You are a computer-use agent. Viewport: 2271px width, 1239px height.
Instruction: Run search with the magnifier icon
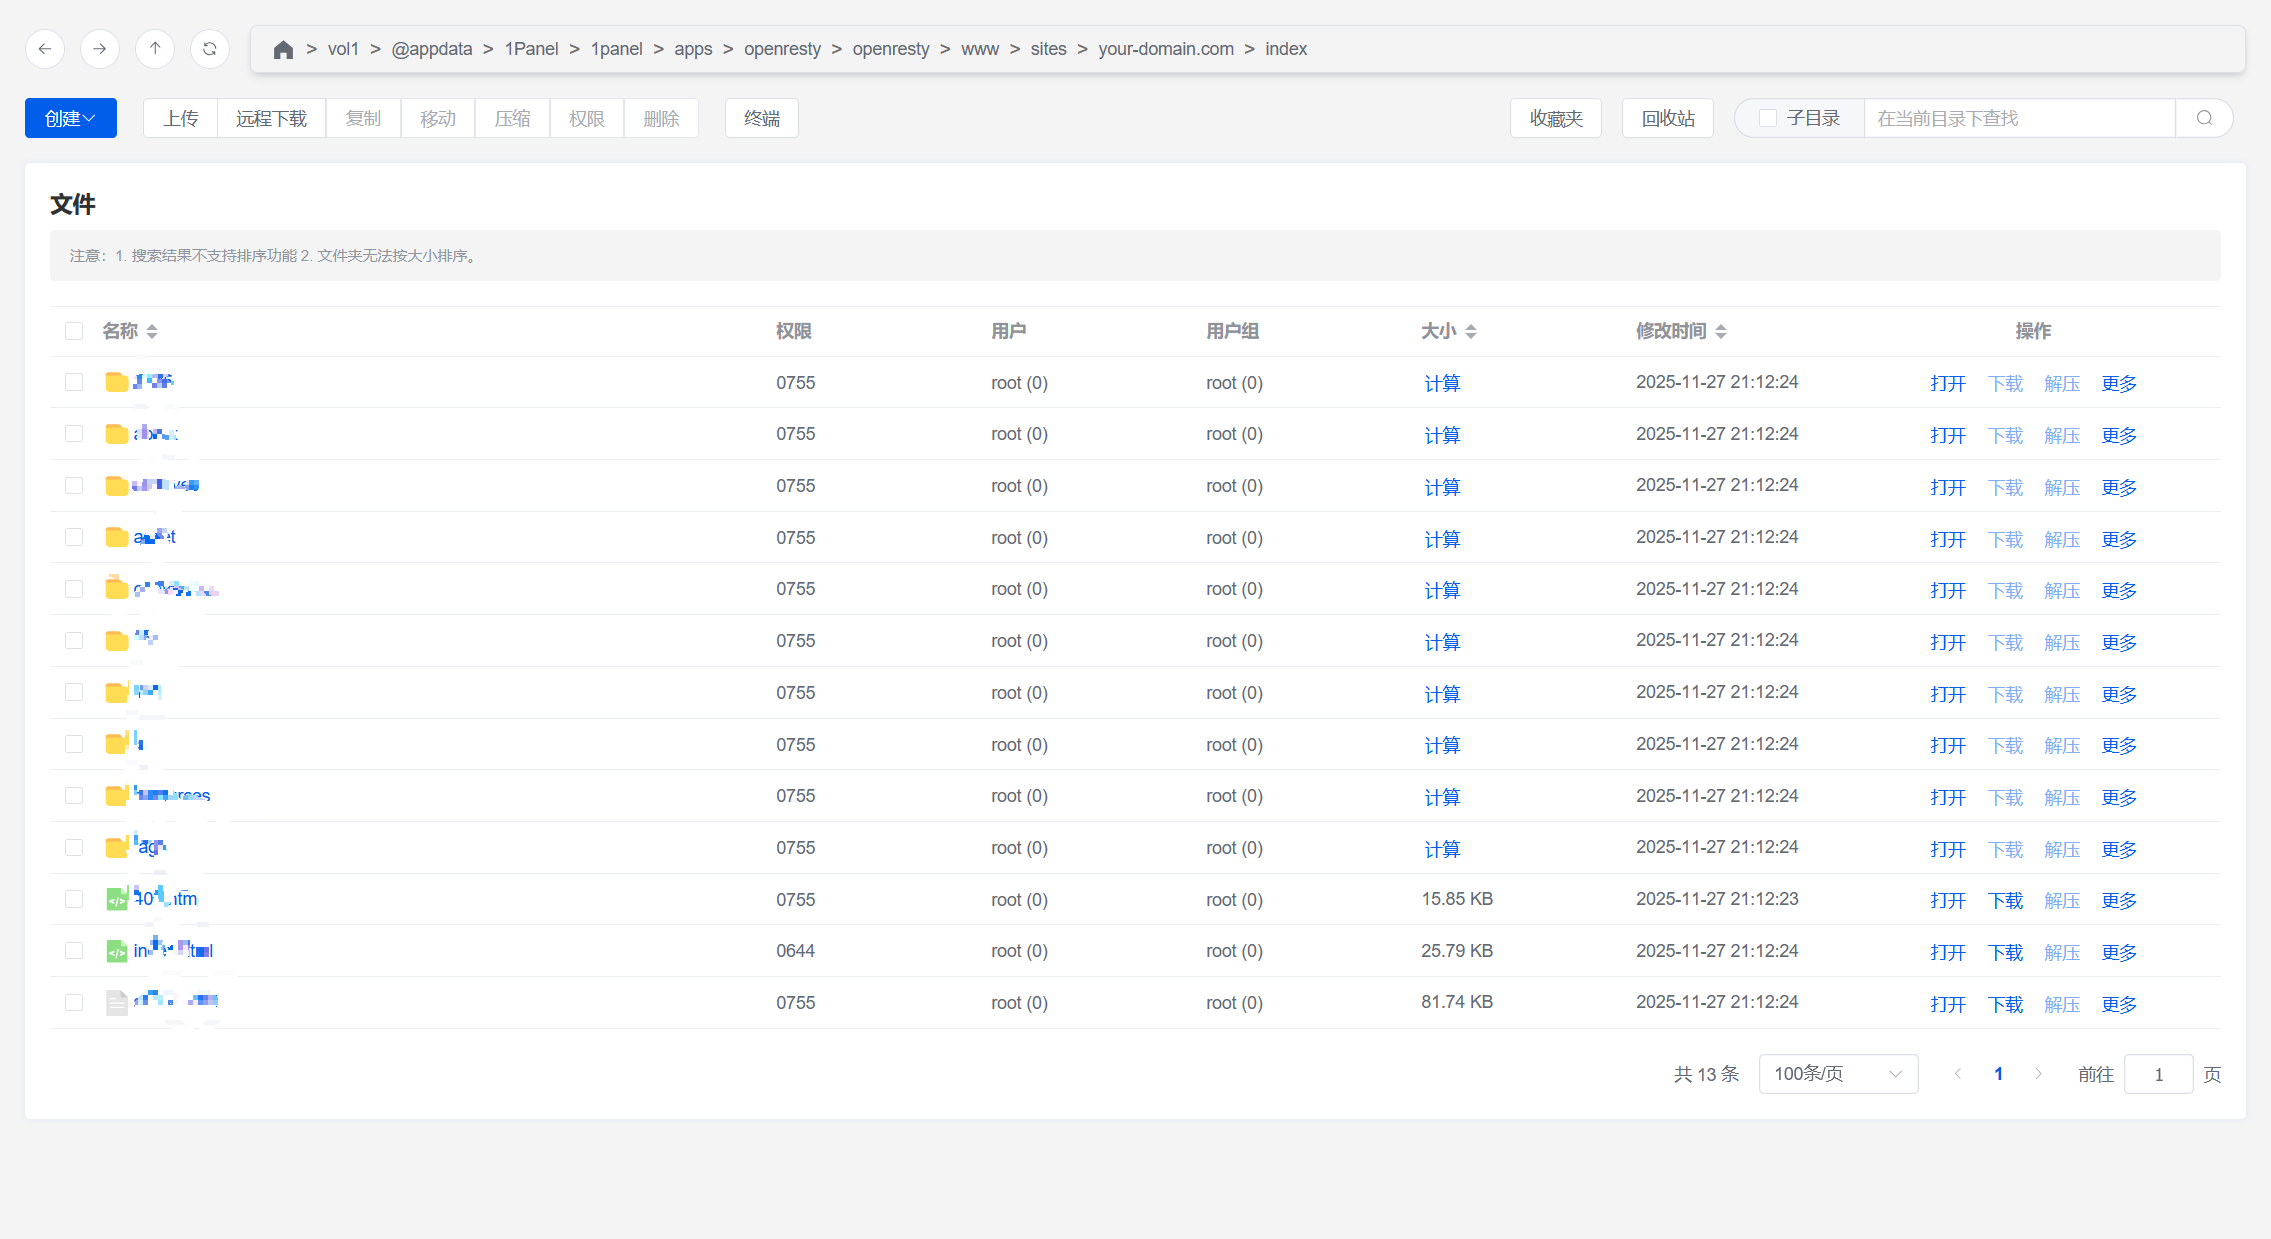click(2204, 118)
